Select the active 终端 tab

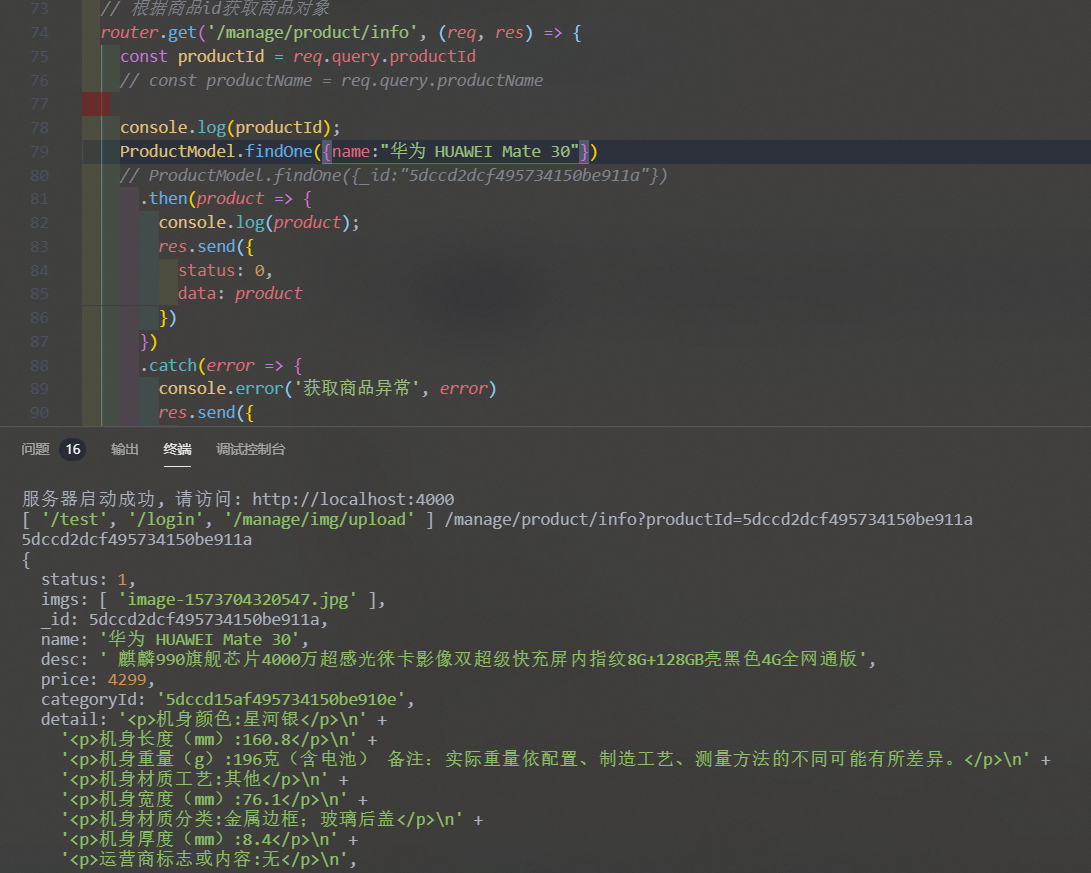(177, 449)
